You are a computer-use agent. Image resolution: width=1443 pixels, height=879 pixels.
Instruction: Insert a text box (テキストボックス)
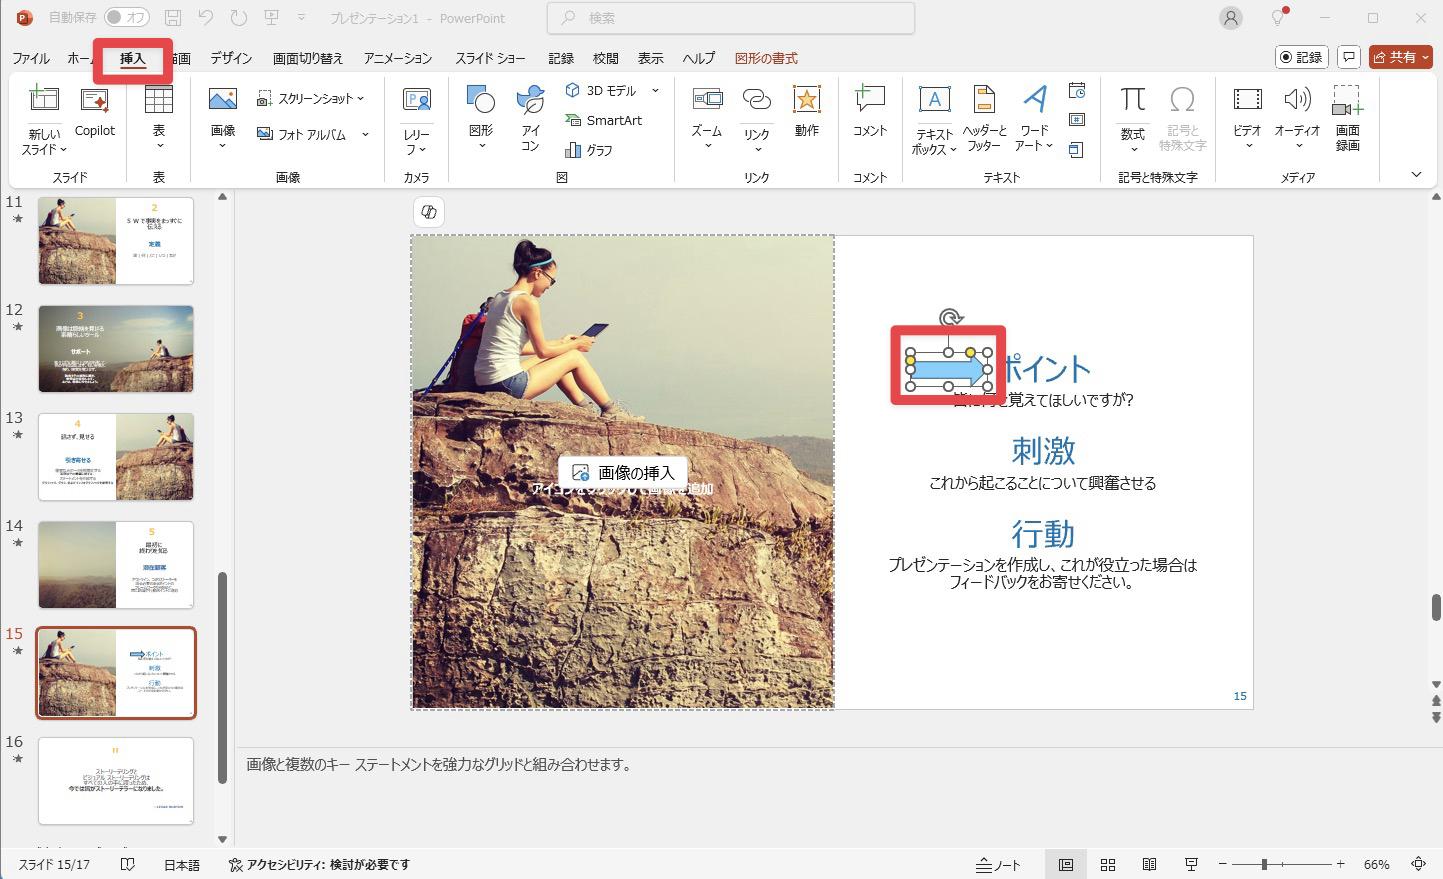click(x=934, y=120)
